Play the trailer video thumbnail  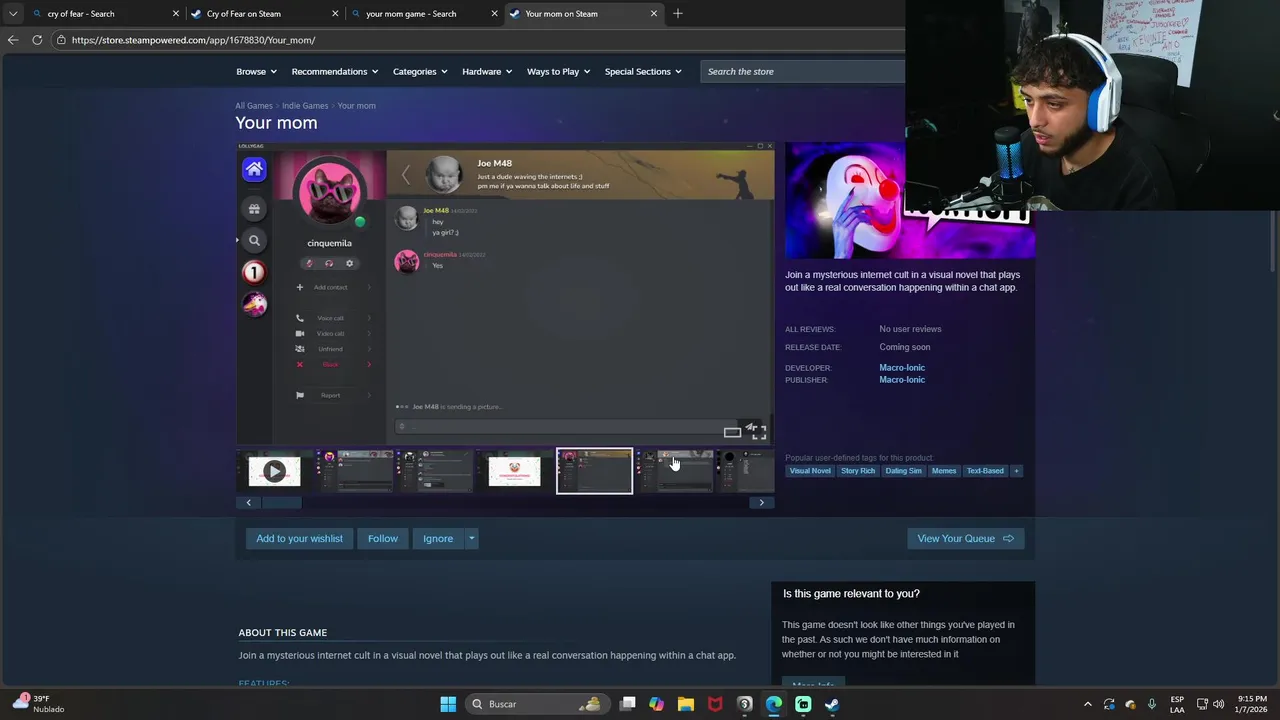pyautogui.click(x=274, y=471)
